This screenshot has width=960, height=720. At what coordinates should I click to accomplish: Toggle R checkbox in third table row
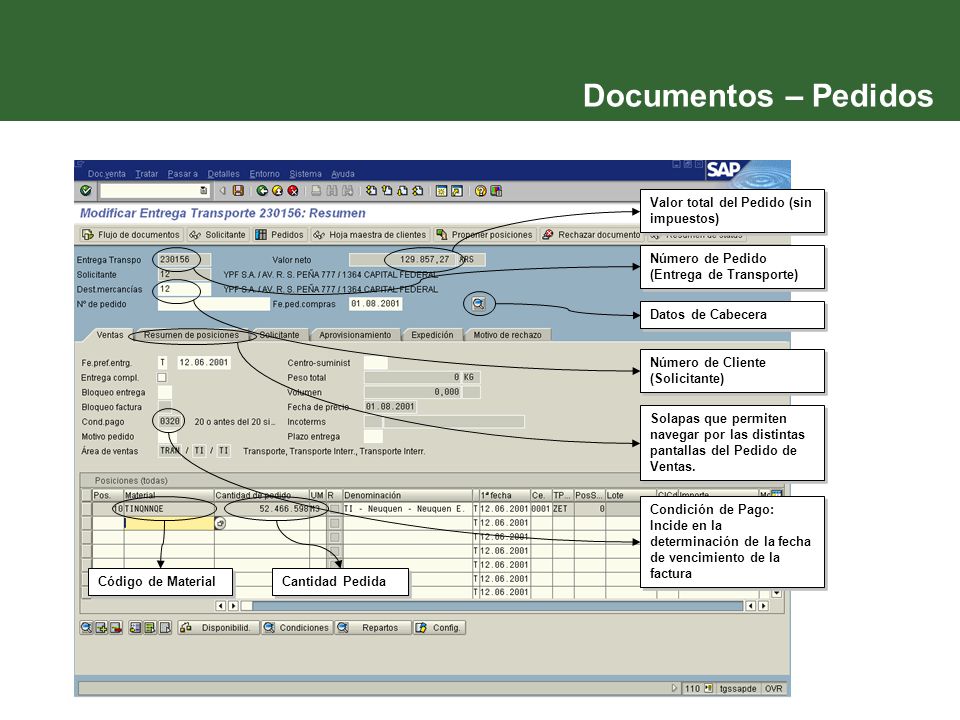334,537
